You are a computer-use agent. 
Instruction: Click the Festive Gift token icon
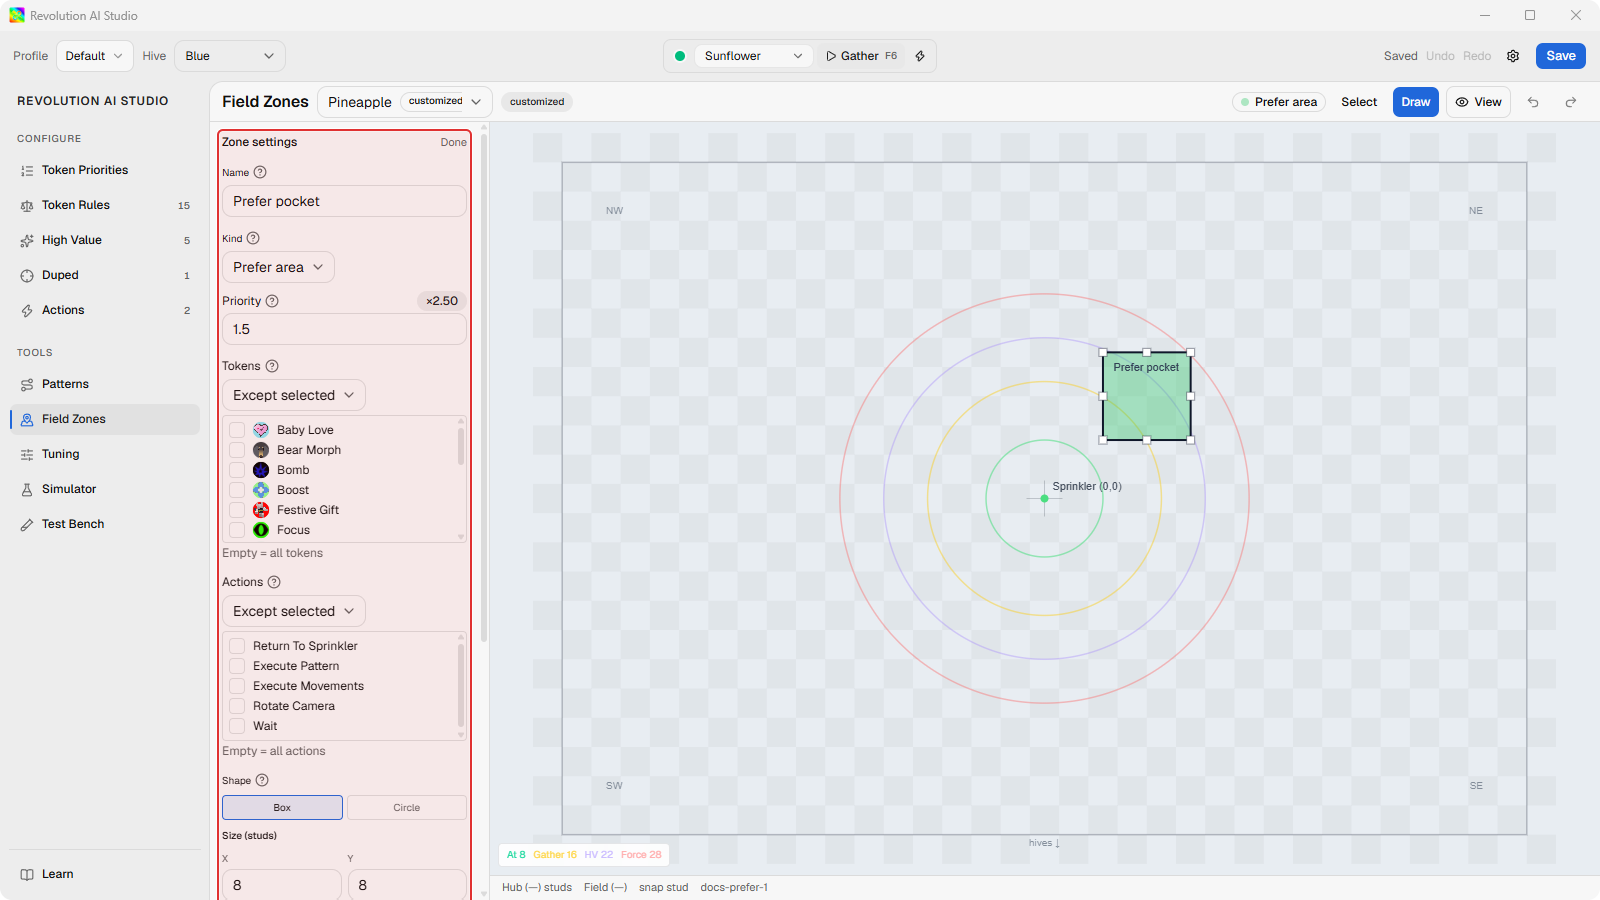pyautogui.click(x=261, y=510)
